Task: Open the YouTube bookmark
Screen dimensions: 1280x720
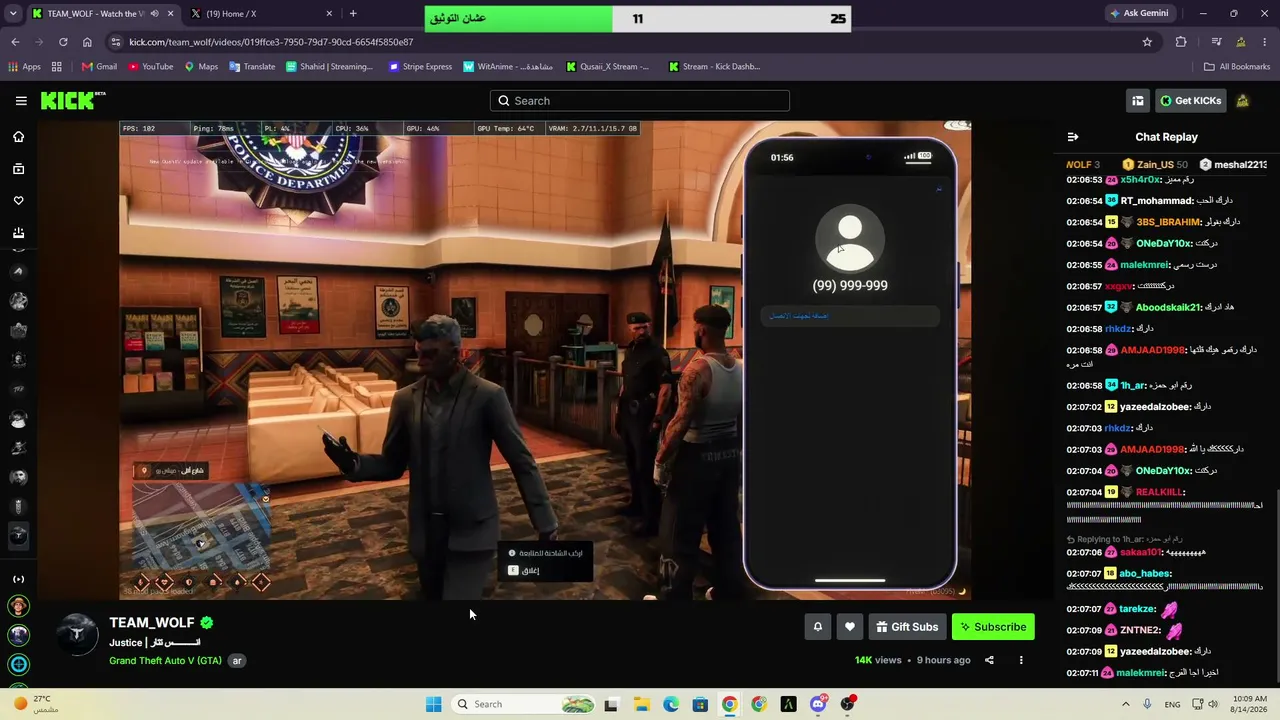Action: [x=151, y=67]
